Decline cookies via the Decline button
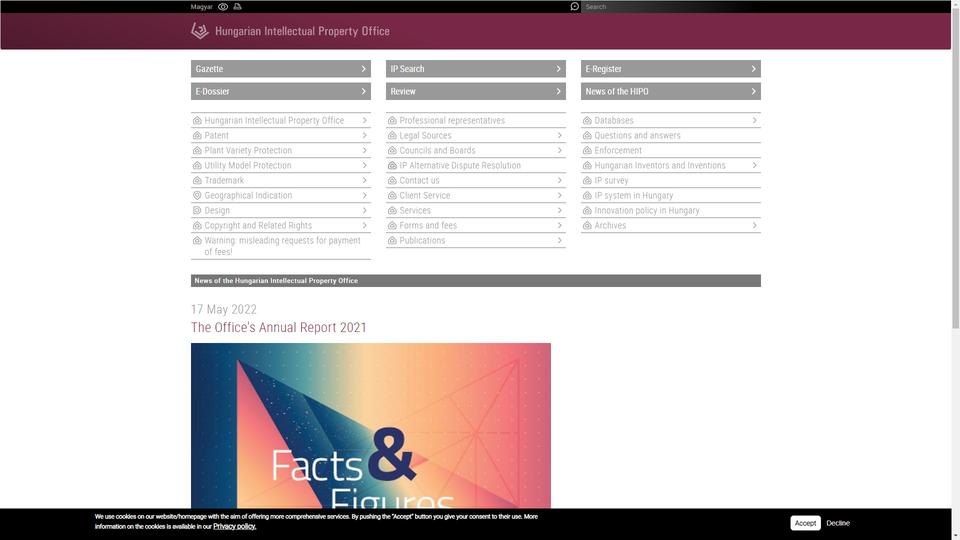 838,523
